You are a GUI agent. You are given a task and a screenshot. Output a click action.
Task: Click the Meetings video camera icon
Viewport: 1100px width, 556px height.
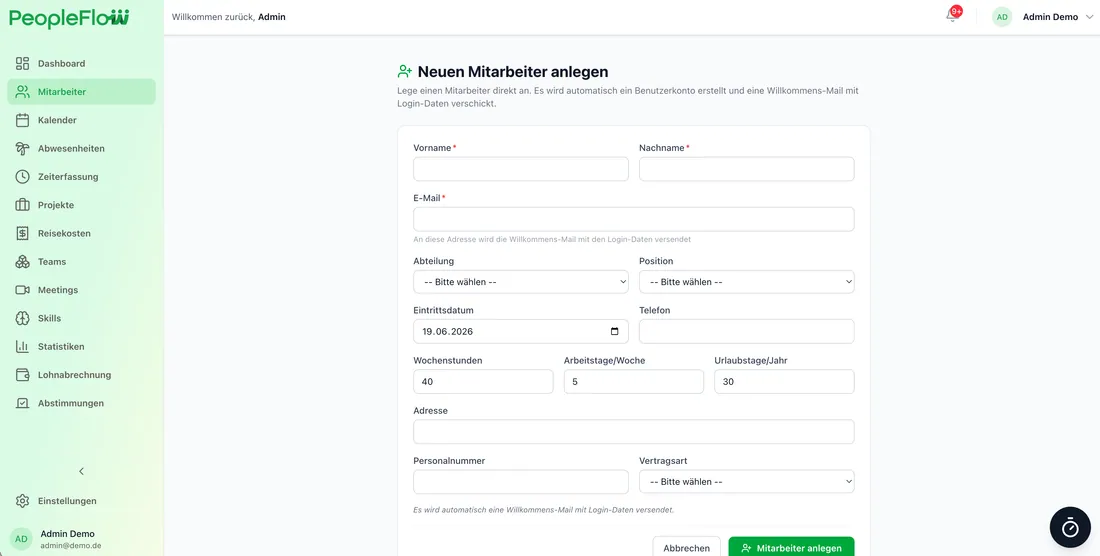click(x=22, y=290)
